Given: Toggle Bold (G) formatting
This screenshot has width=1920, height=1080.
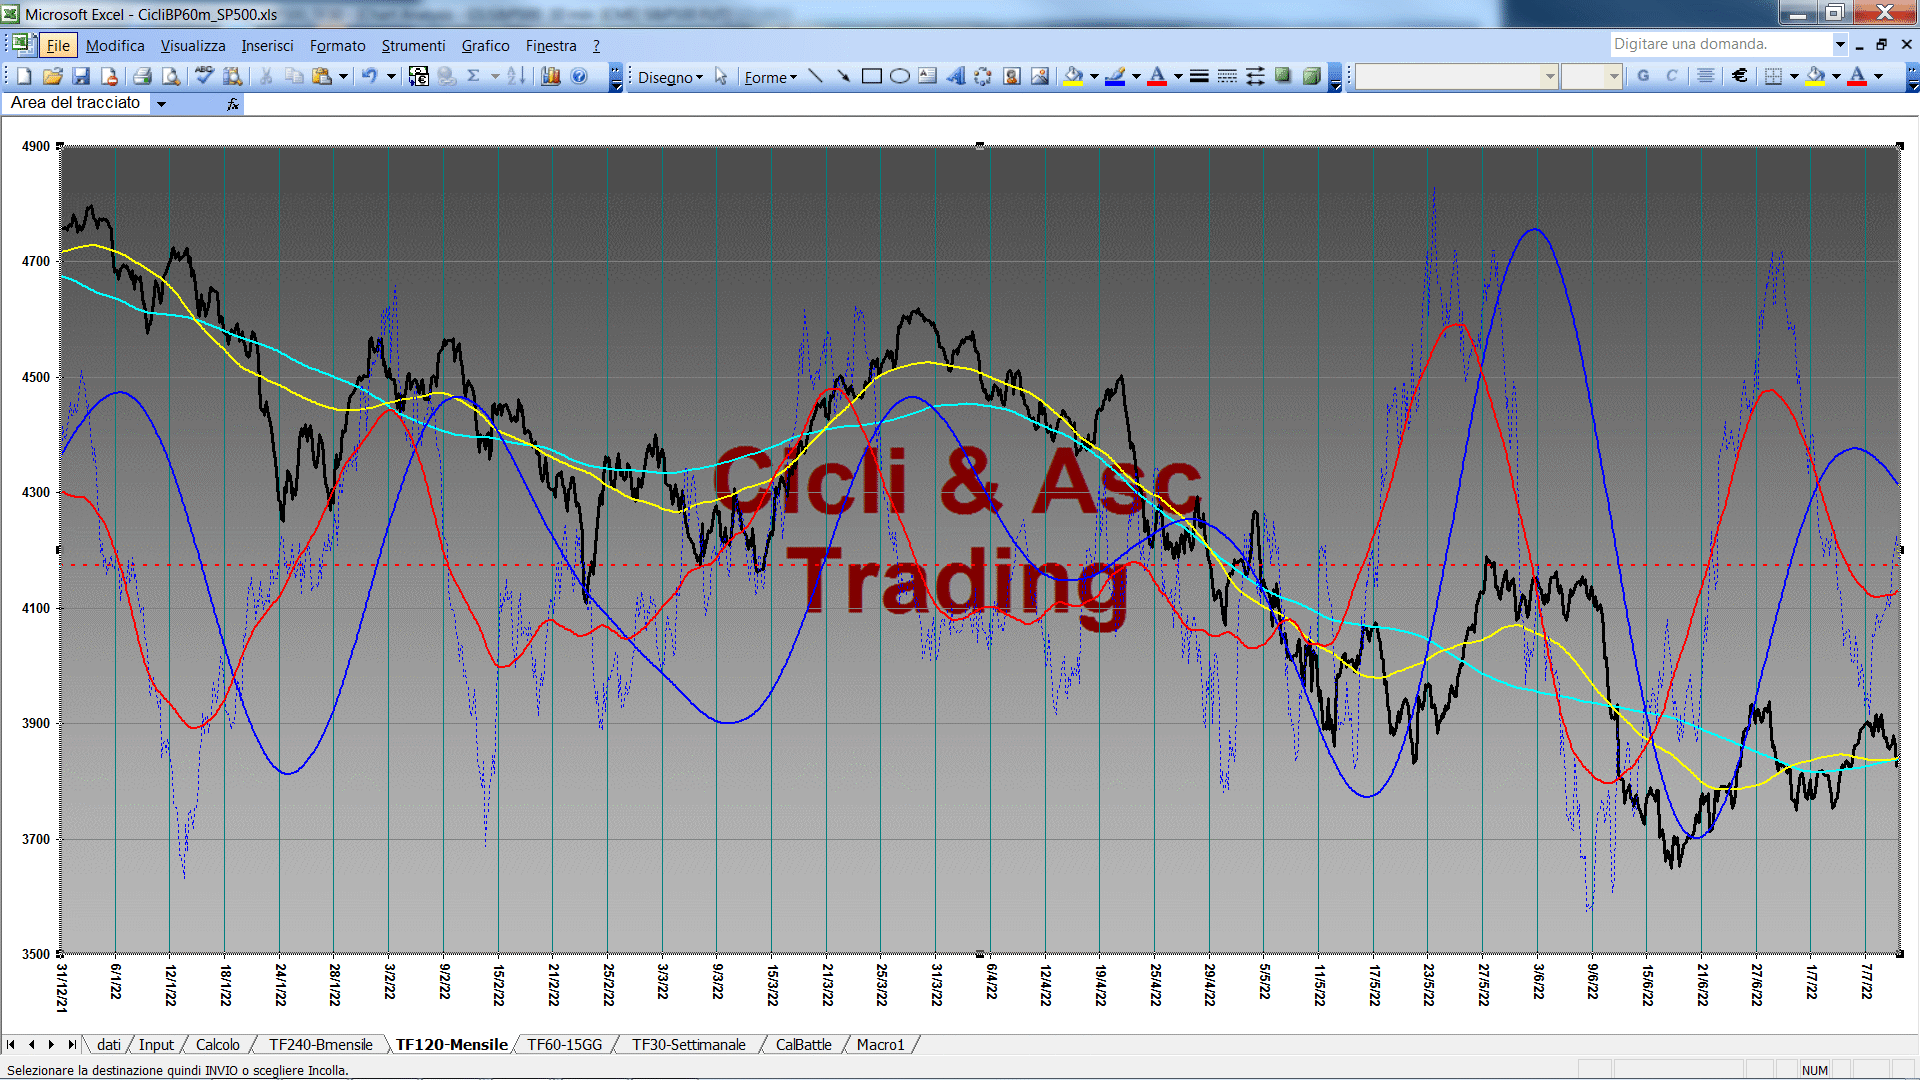Looking at the screenshot, I should point(1643,76).
